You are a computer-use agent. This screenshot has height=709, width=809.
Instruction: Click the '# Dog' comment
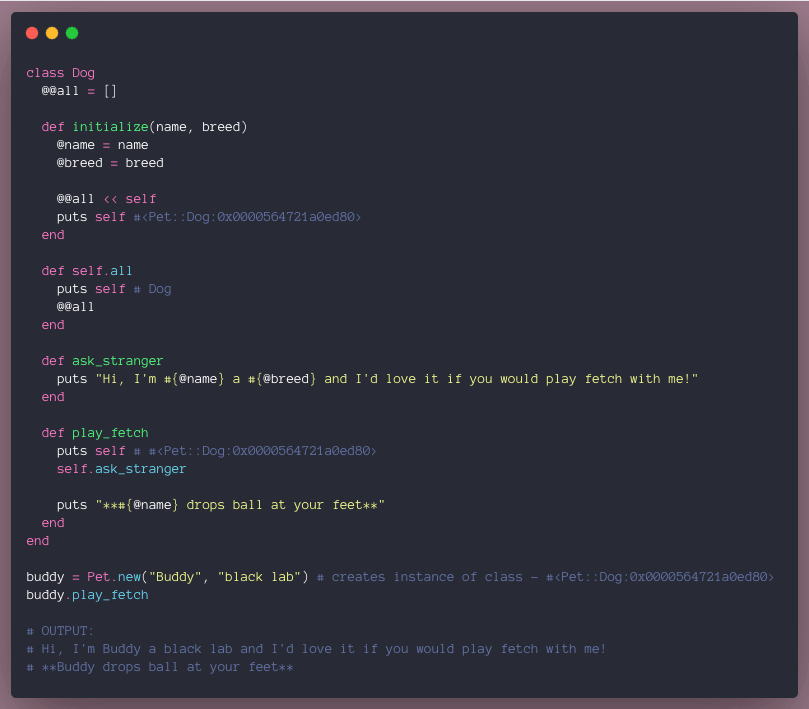153,289
